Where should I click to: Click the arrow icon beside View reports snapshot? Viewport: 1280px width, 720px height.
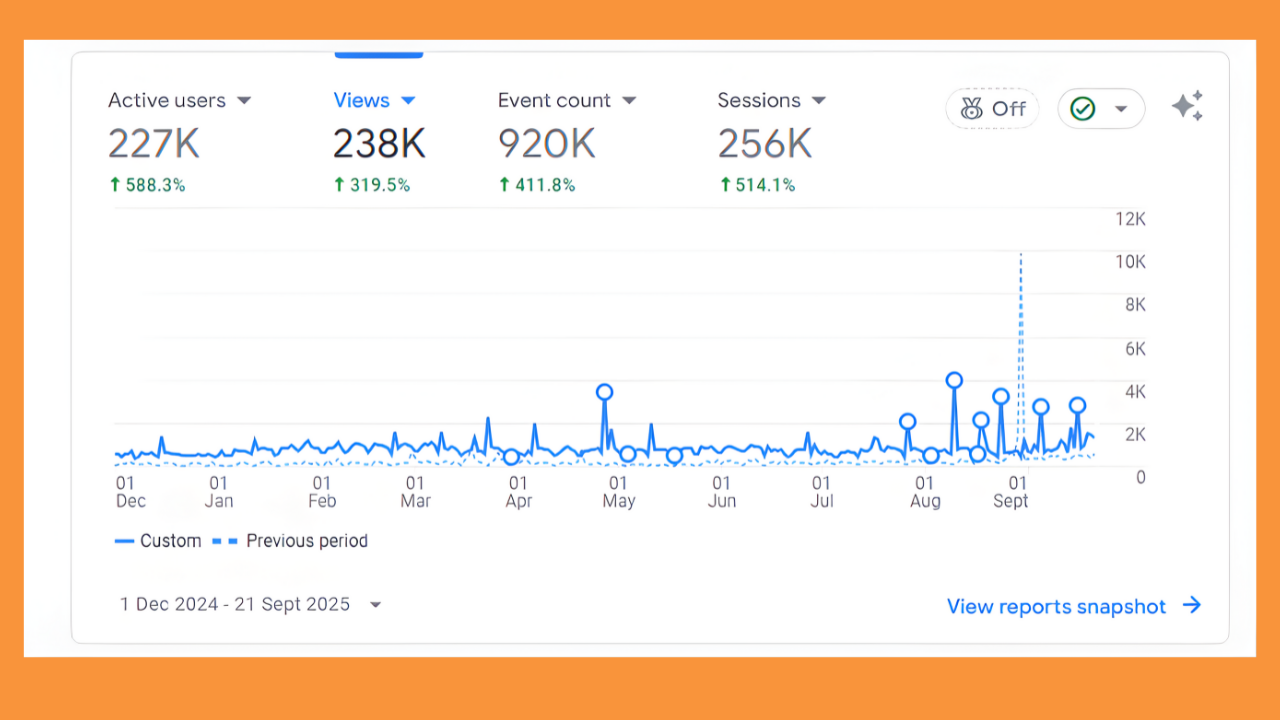[1192, 605]
